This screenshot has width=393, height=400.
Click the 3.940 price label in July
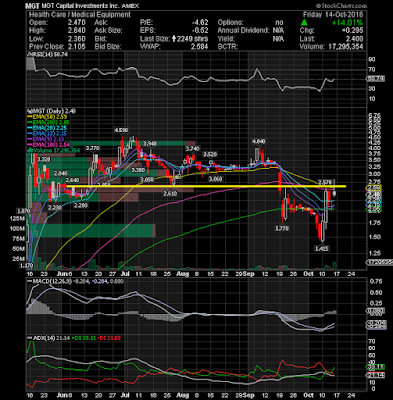click(x=150, y=144)
